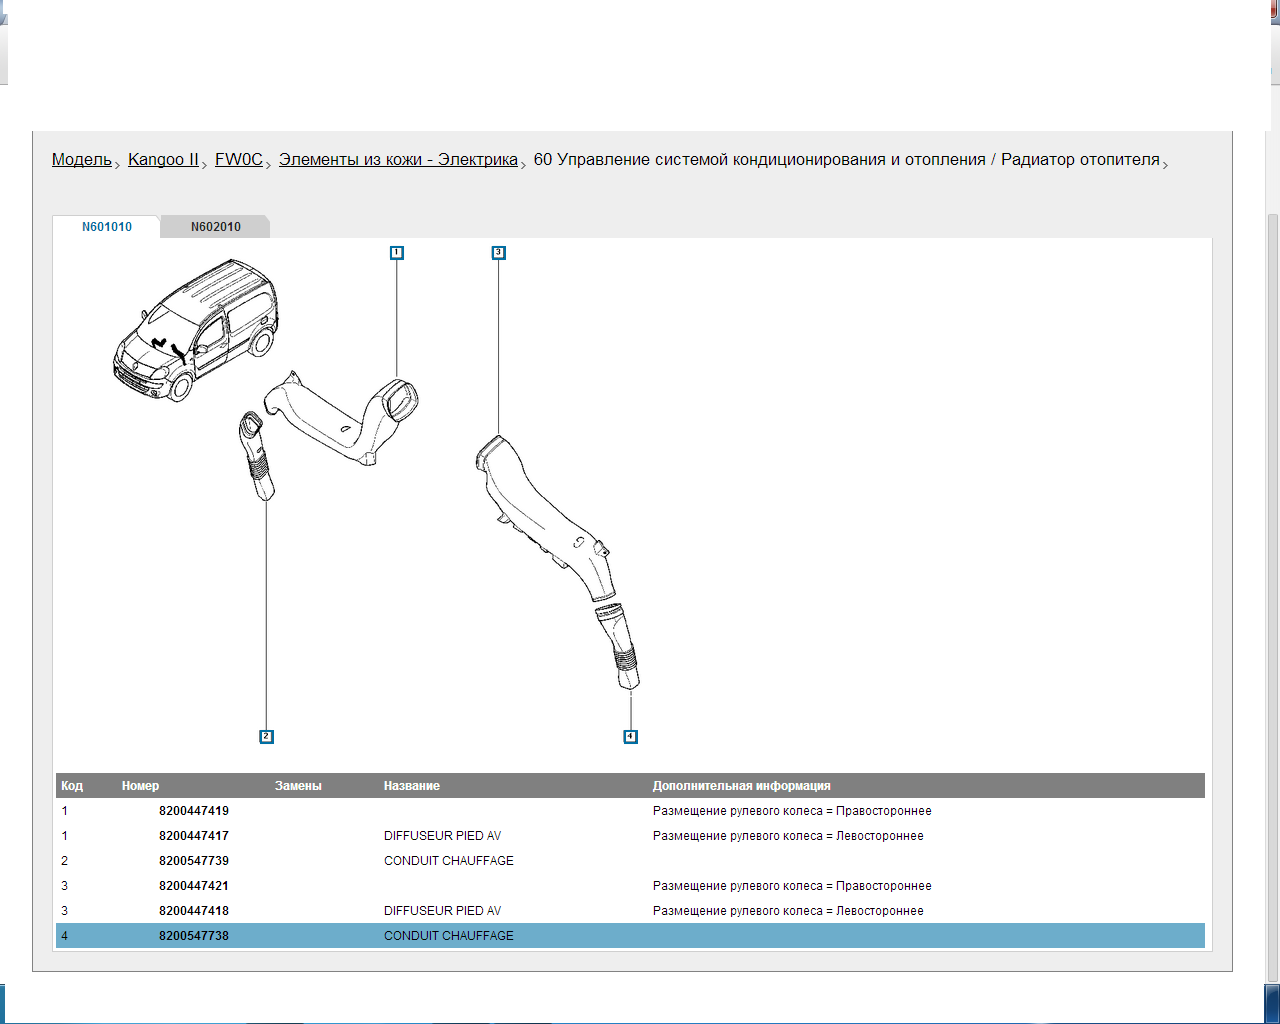Click the lower heating conduit part 4
Viewport: 1280px width, 1024px height.
pos(618,647)
